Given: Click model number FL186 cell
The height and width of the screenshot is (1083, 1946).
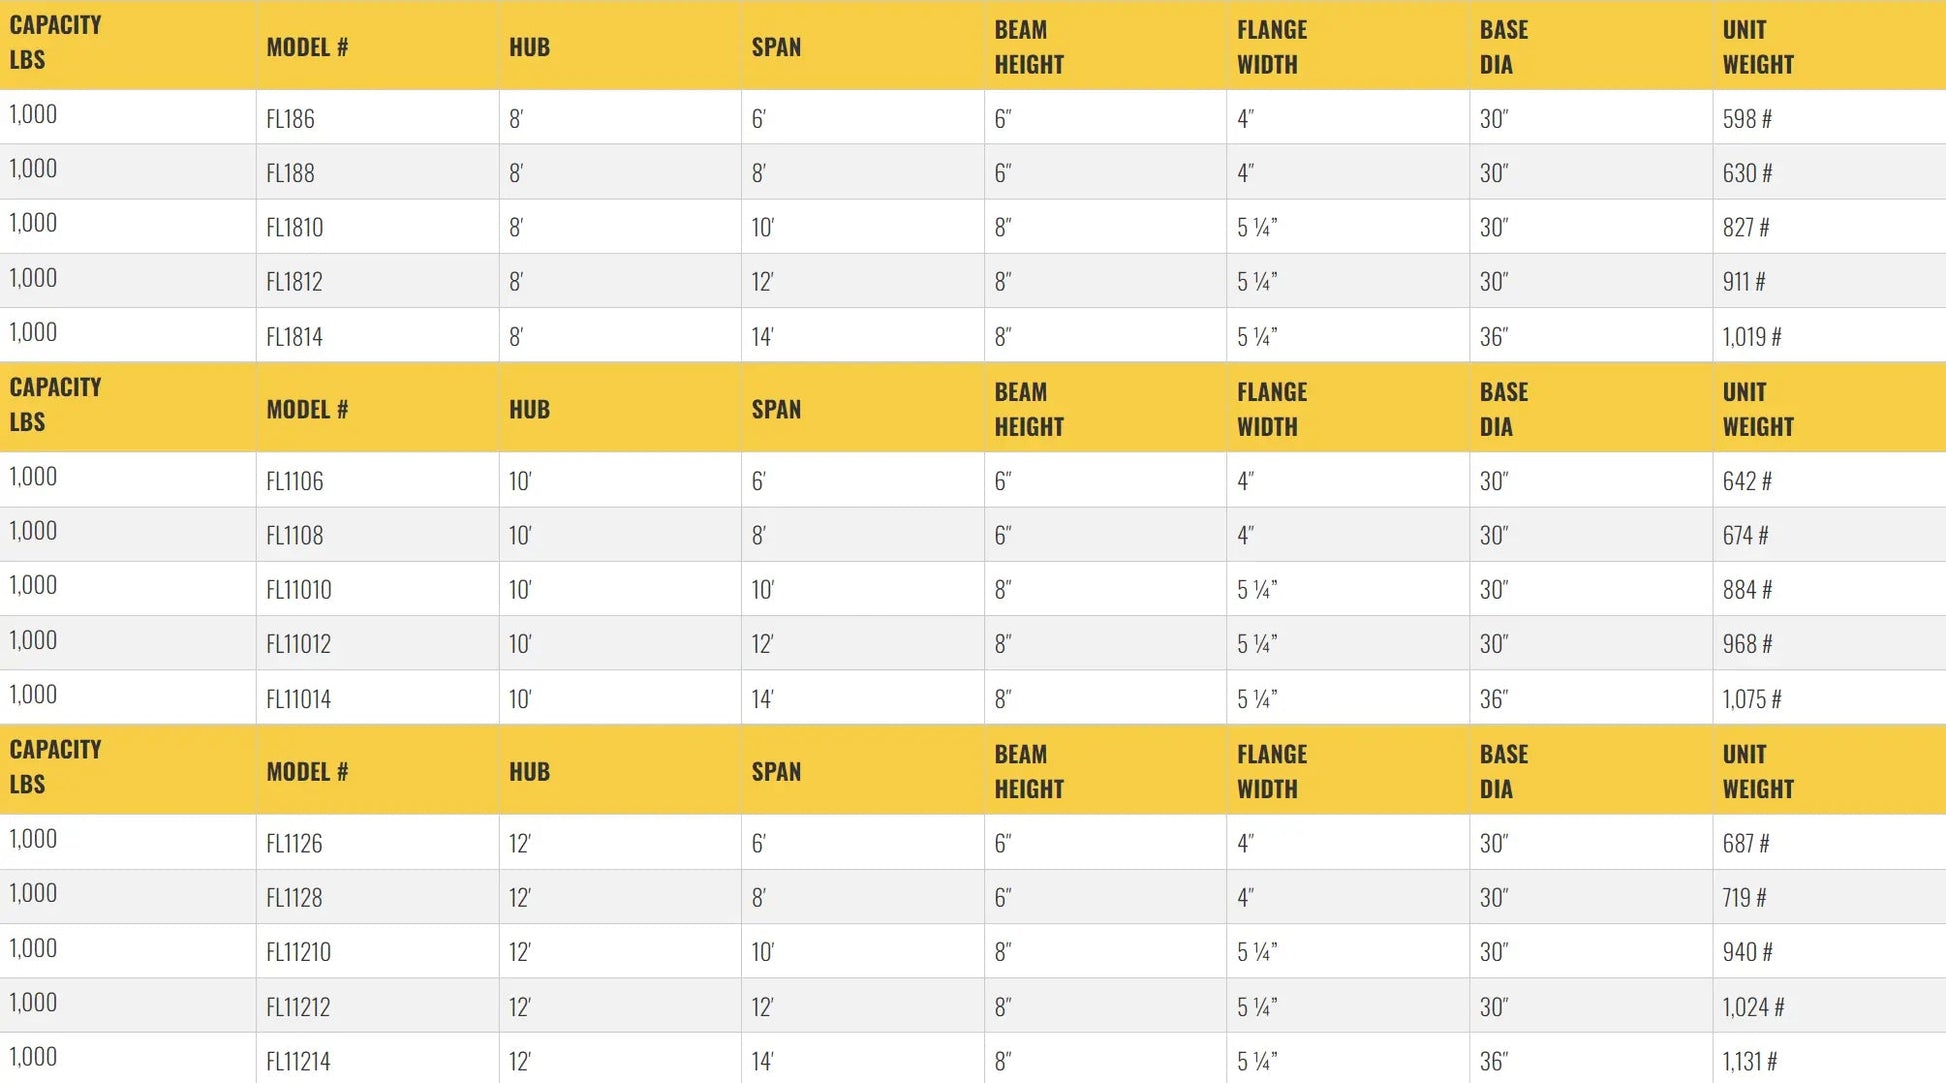Looking at the screenshot, I should (x=290, y=119).
